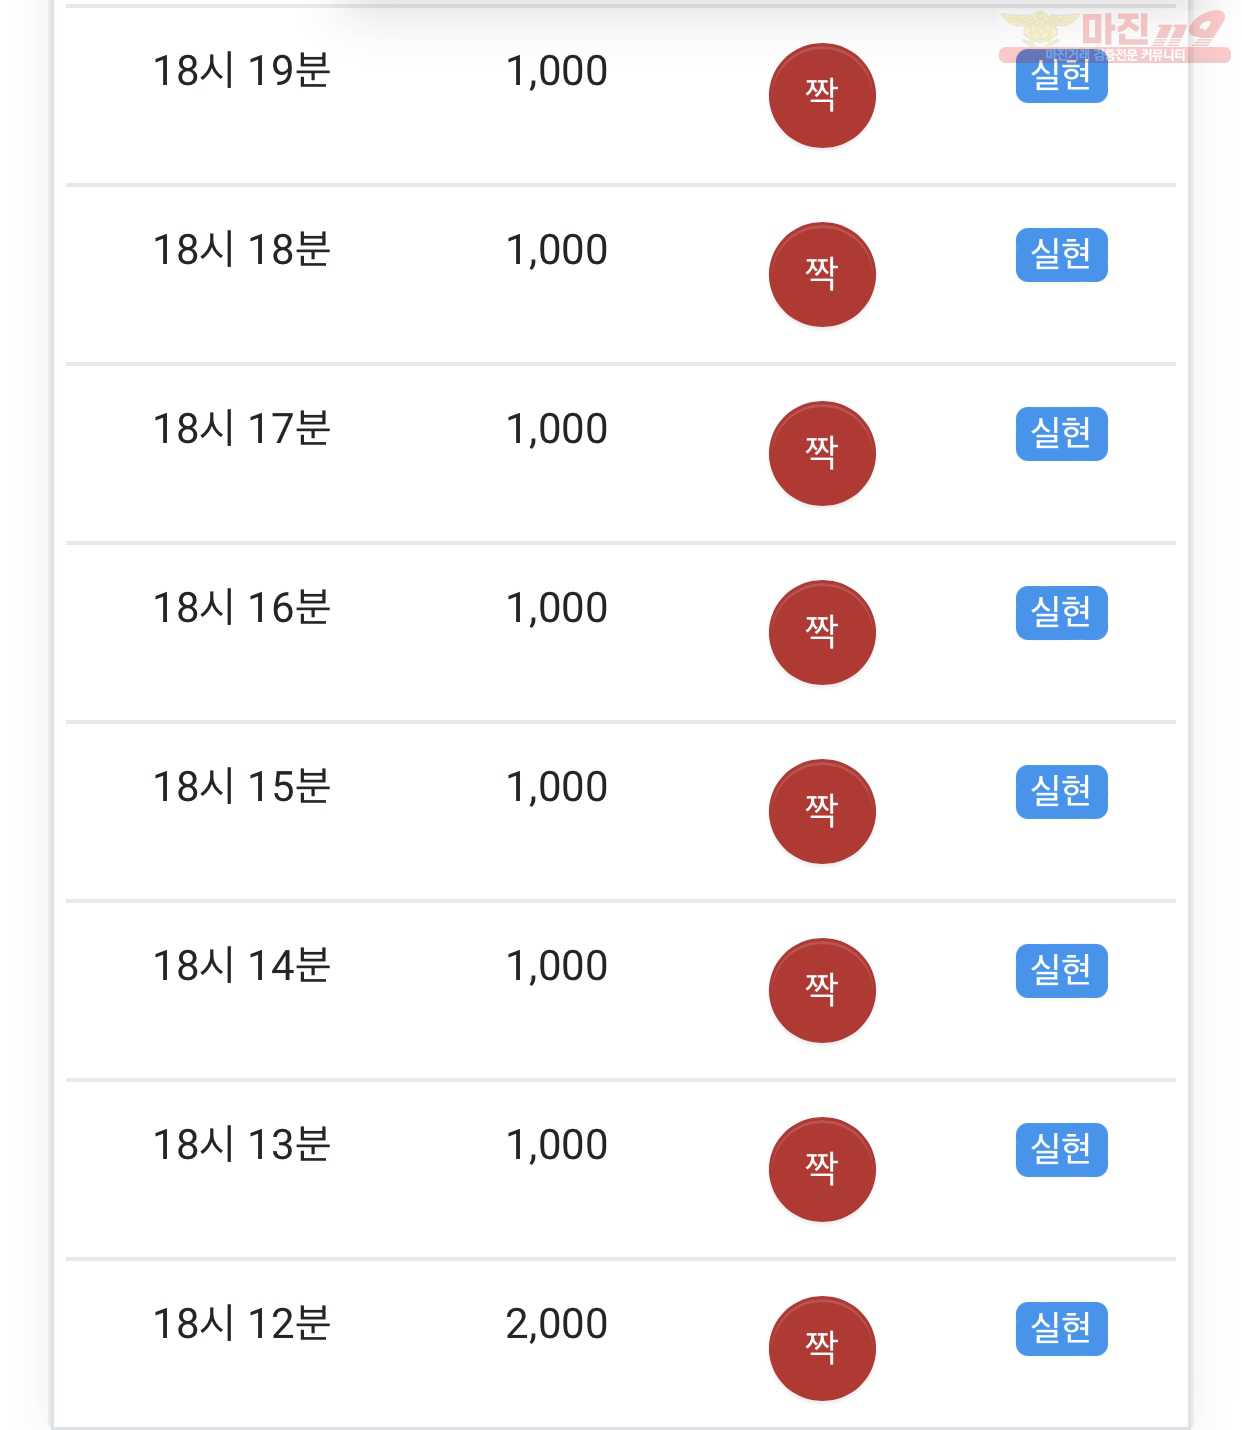Click the 1,000 amount in 18시 16분 row
1242x1430 pixels.
click(557, 608)
